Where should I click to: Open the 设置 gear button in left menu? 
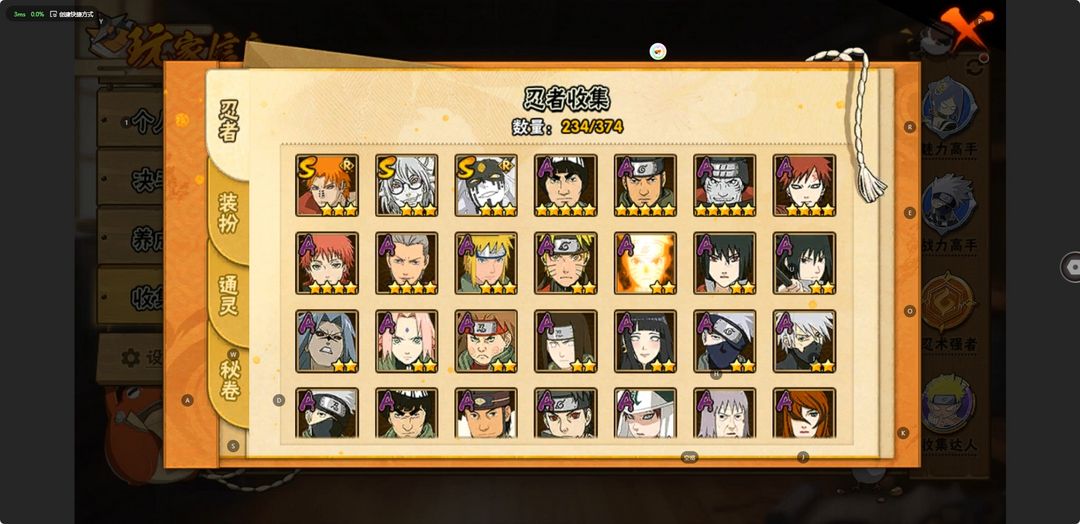(x=132, y=358)
